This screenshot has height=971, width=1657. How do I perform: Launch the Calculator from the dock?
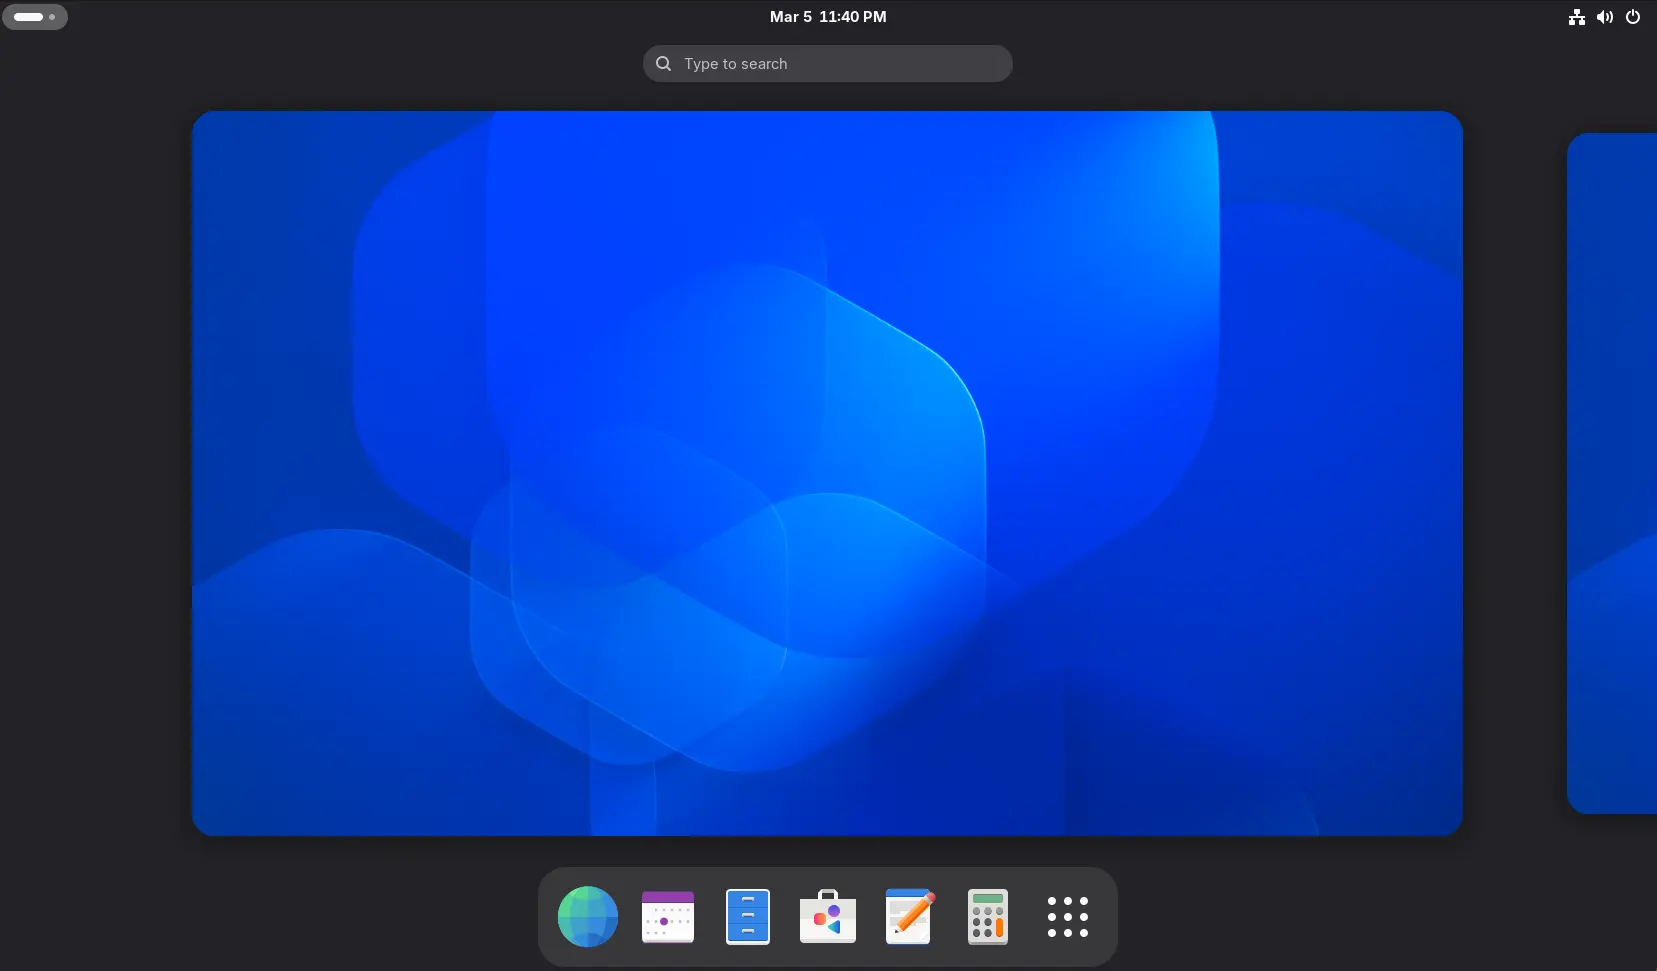[x=987, y=916]
